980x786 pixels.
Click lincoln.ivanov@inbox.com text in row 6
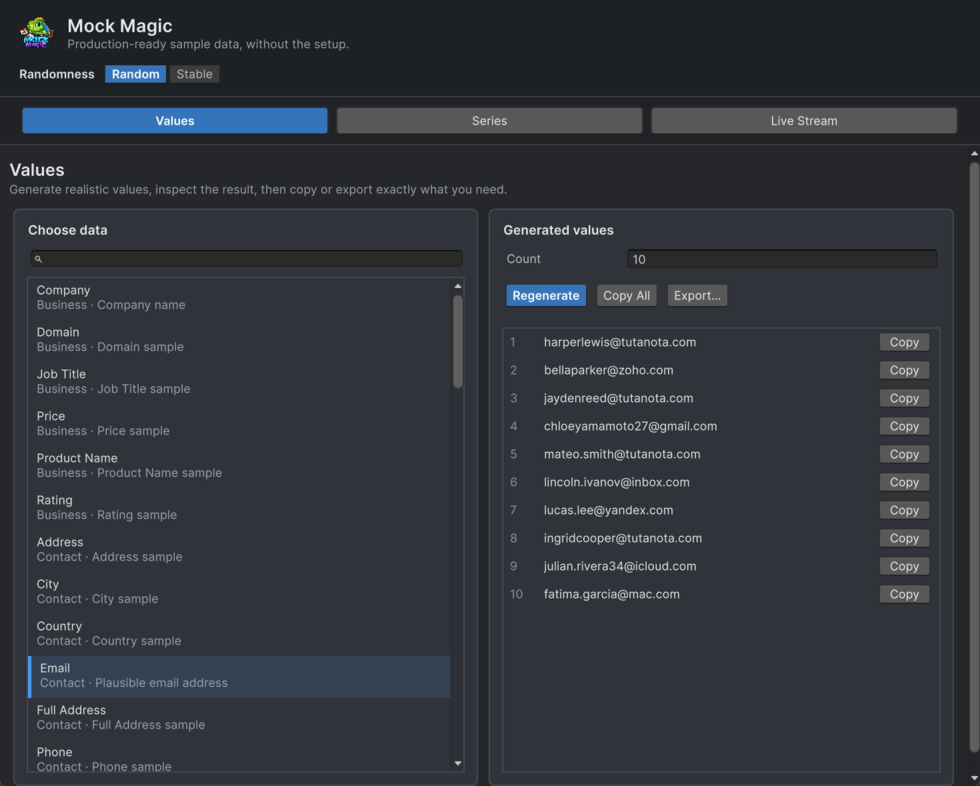tap(616, 482)
